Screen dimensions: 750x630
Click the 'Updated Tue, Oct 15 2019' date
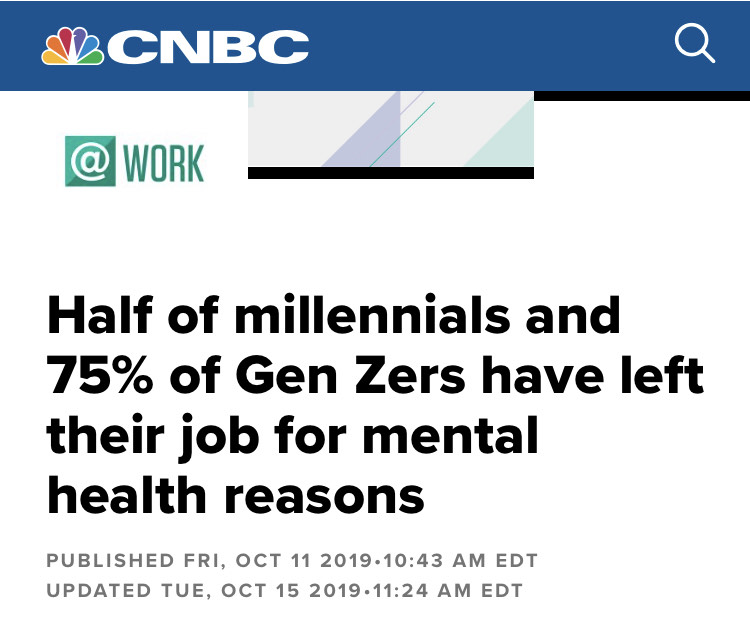click(x=204, y=591)
